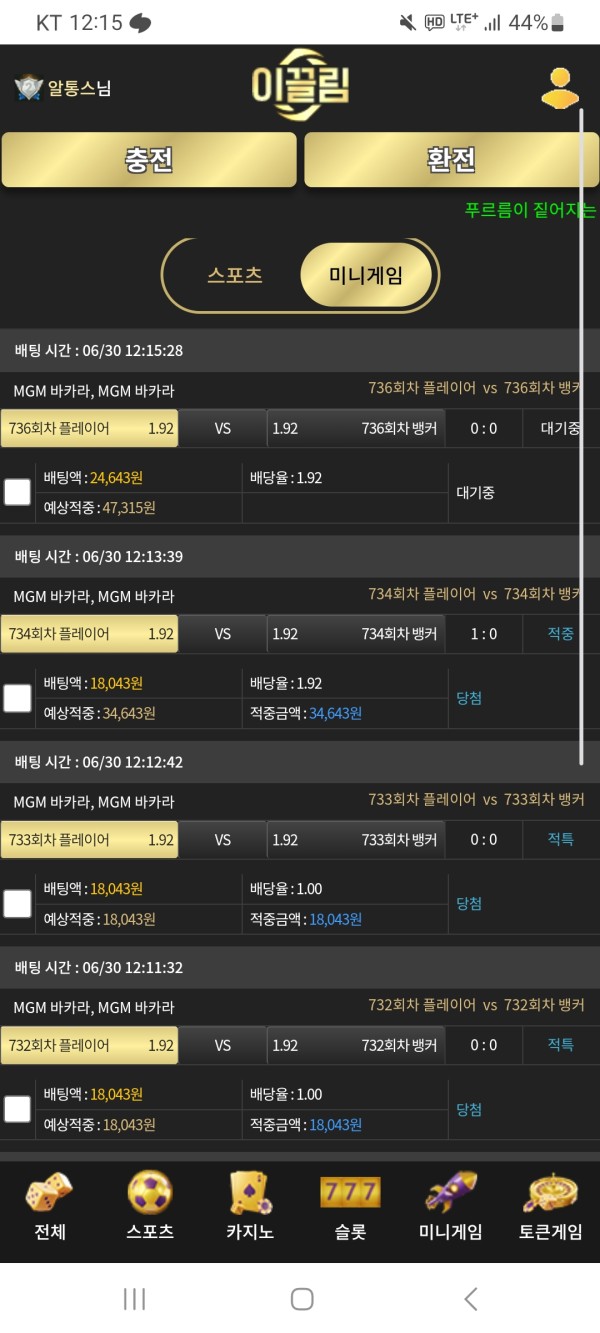600x1333 pixels.
Task: Check the 733회차 bet checkbox
Action: click(x=17, y=904)
